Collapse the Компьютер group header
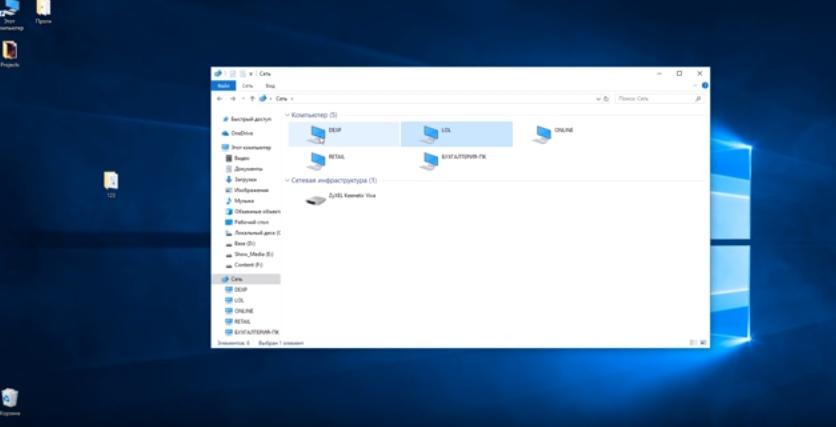The height and width of the screenshot is (427, 836). coord(288,115)
